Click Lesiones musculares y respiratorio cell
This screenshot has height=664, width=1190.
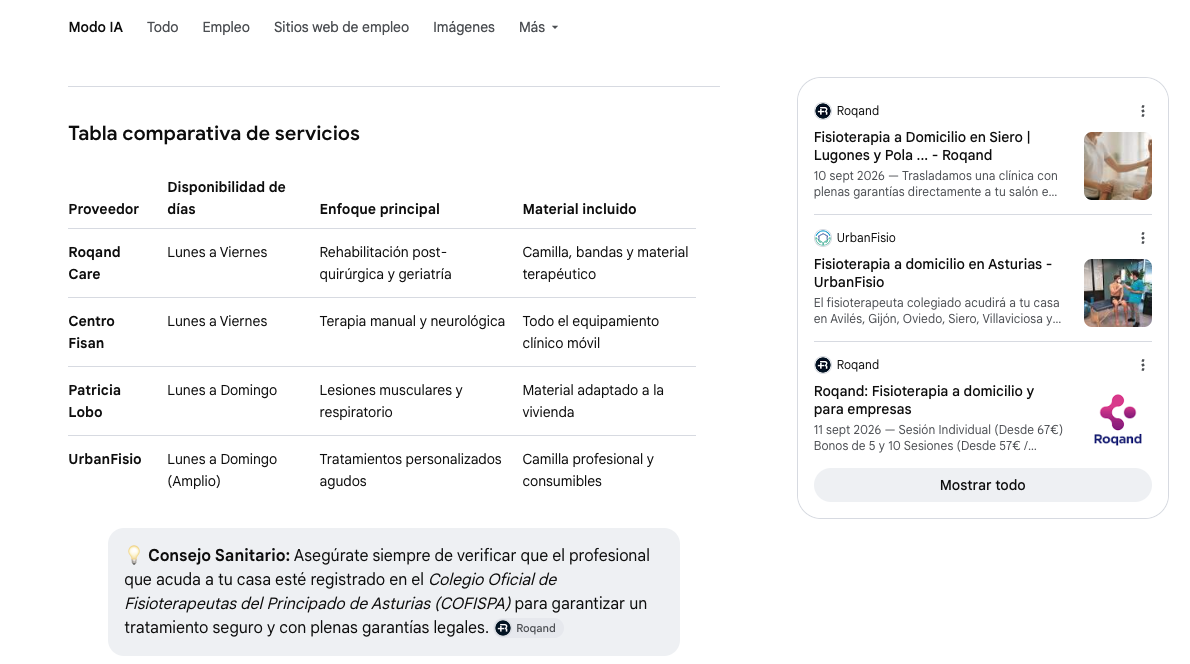(391, 401)
